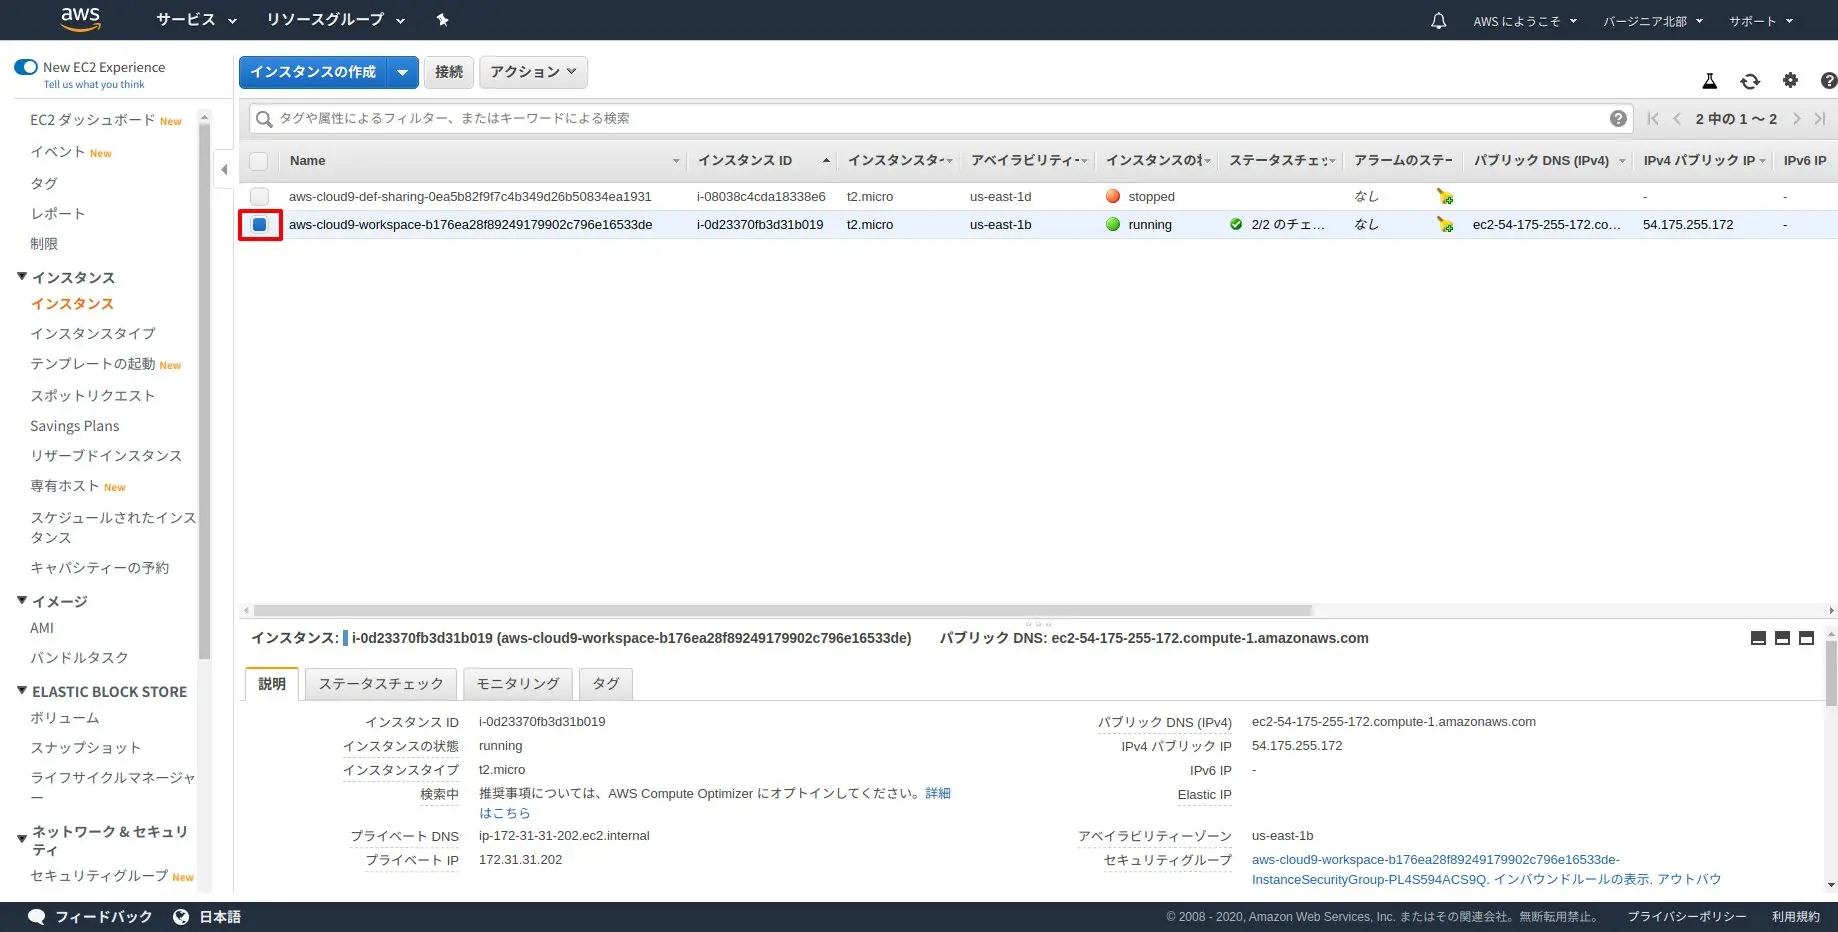Open the 詳細 Compute Optimizer link

click(938, 793)
